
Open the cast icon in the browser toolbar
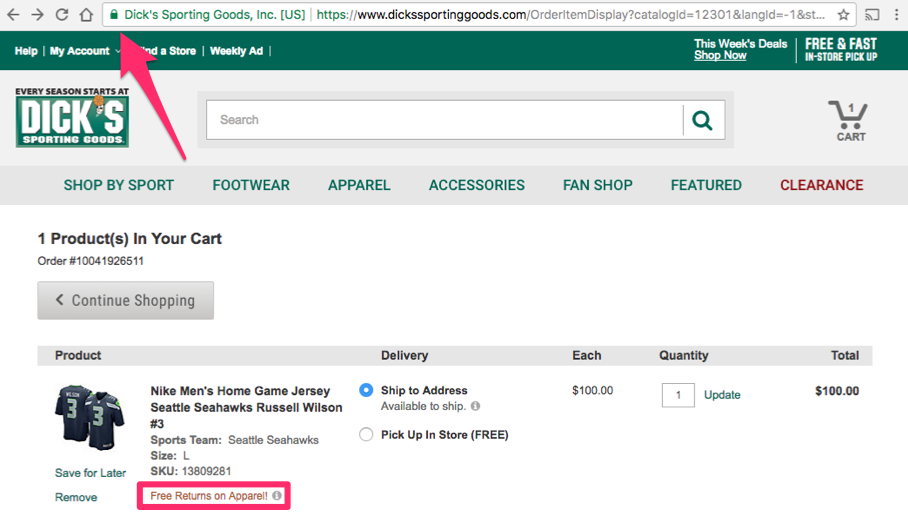[872, 14]
